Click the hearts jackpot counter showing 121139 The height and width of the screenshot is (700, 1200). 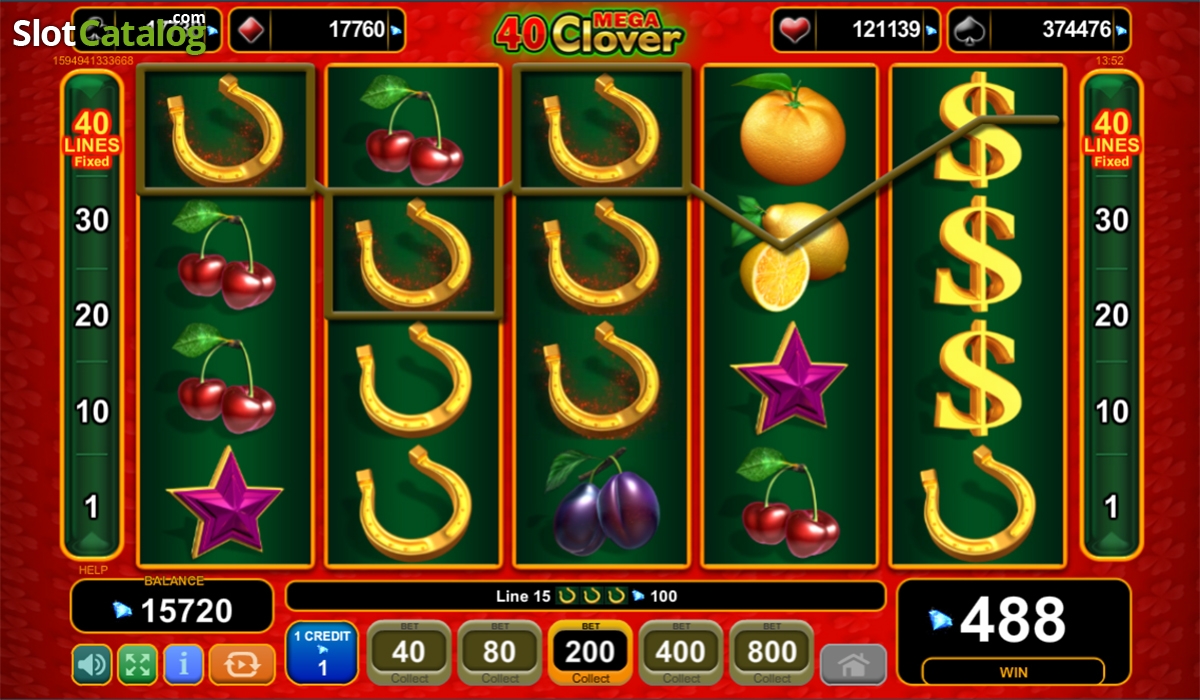(x=856, y=30)
